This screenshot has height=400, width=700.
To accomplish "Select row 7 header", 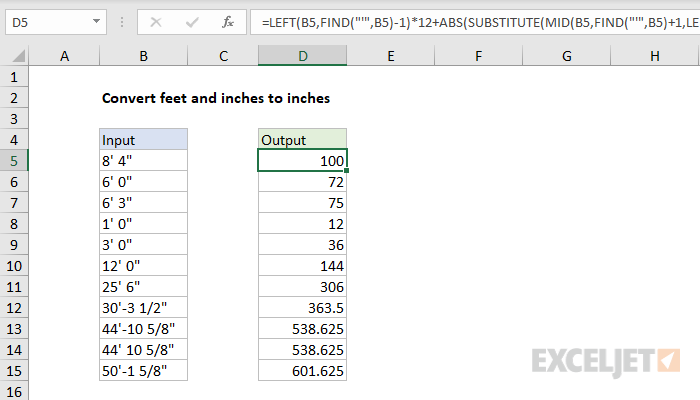I will coord(14,203).
